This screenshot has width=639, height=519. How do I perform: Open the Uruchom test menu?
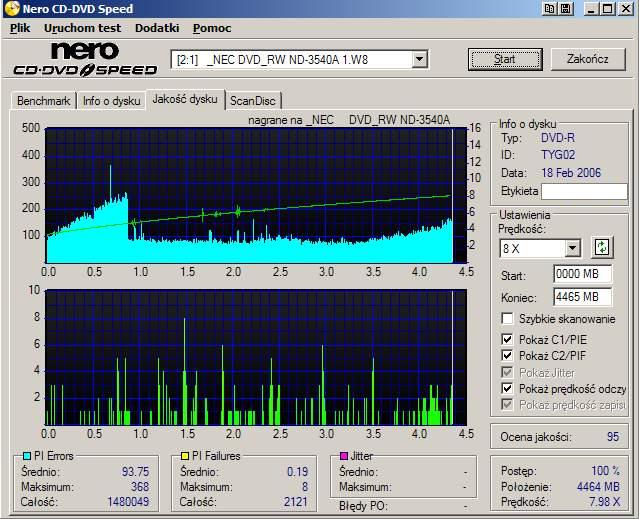tap(82, 28)
